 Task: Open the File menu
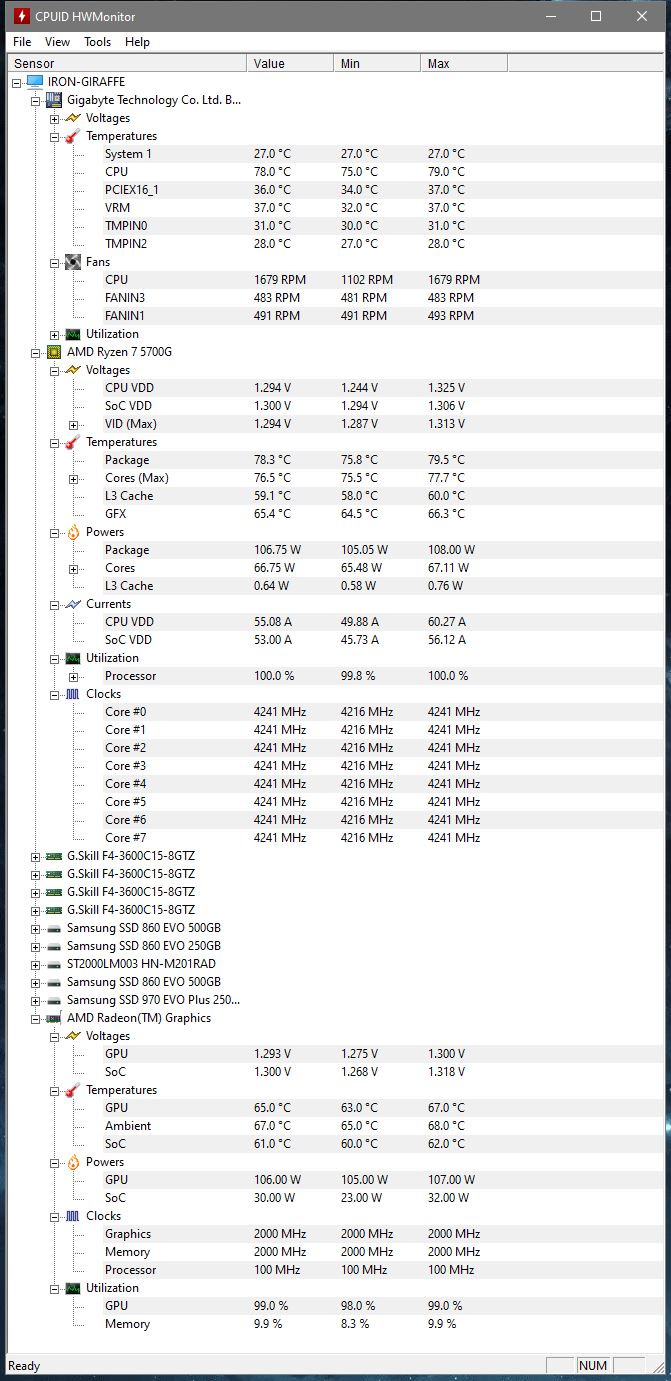coord(22,42)
